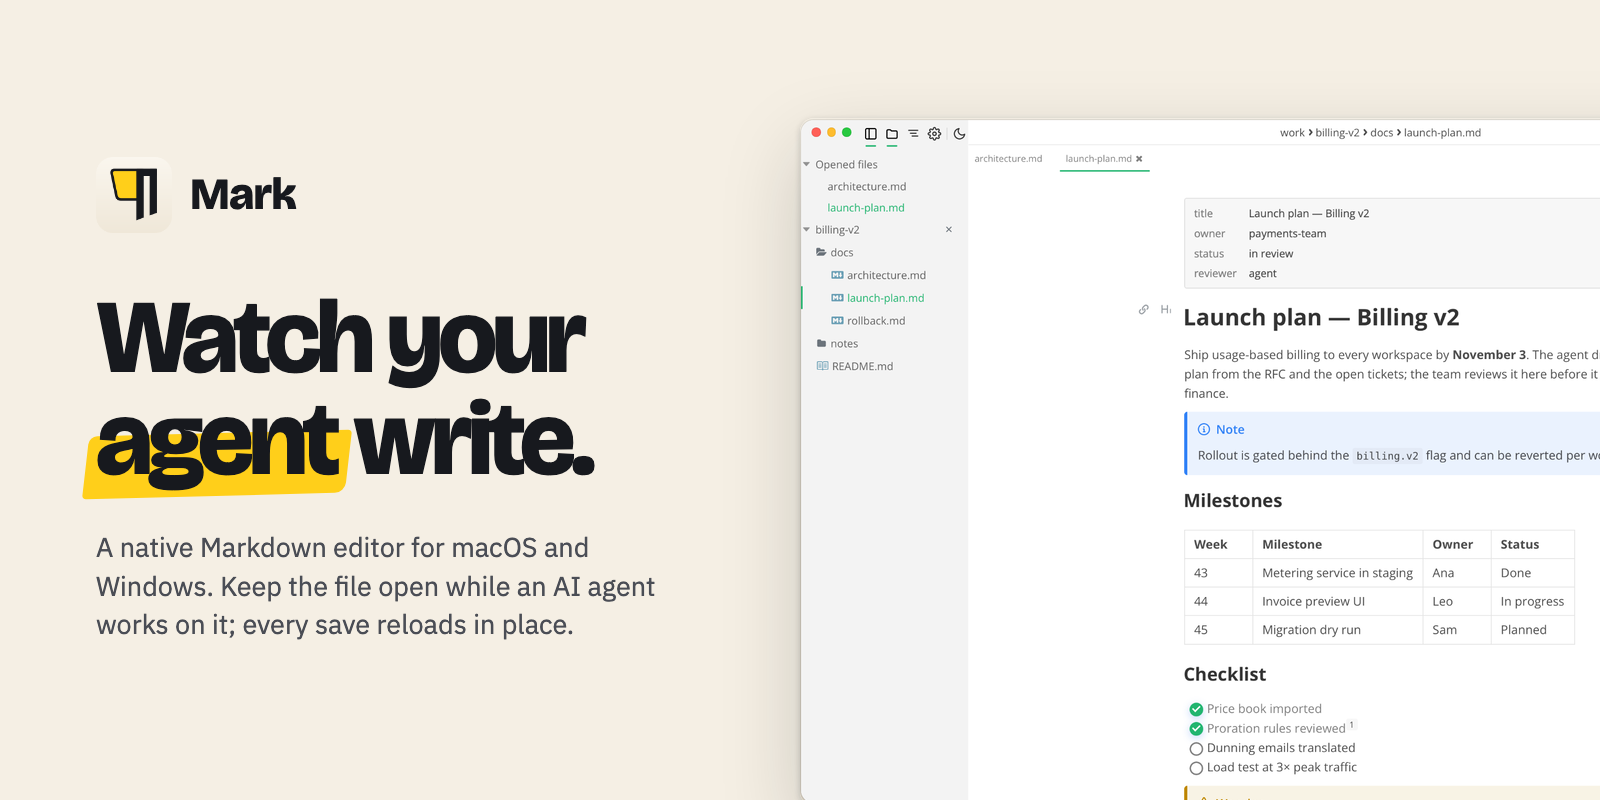The width and height of the screenshot is (1600, 800).
Task: Click frontmatter title value 'Launch plan — Billing v2'
Action: (x=1308, y=214)
